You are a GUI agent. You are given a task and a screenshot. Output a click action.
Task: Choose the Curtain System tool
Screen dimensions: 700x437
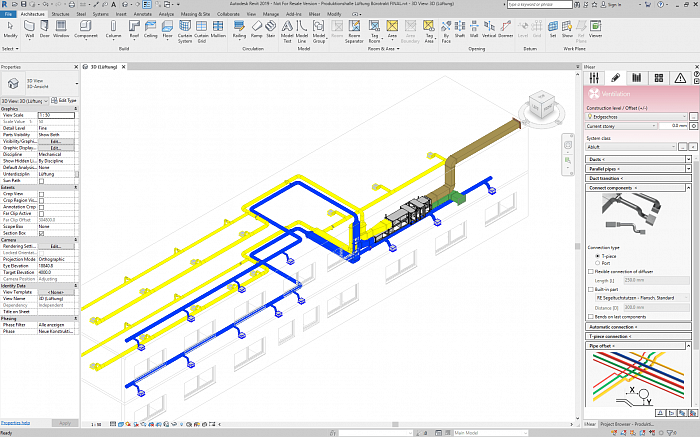coord(185,32)
